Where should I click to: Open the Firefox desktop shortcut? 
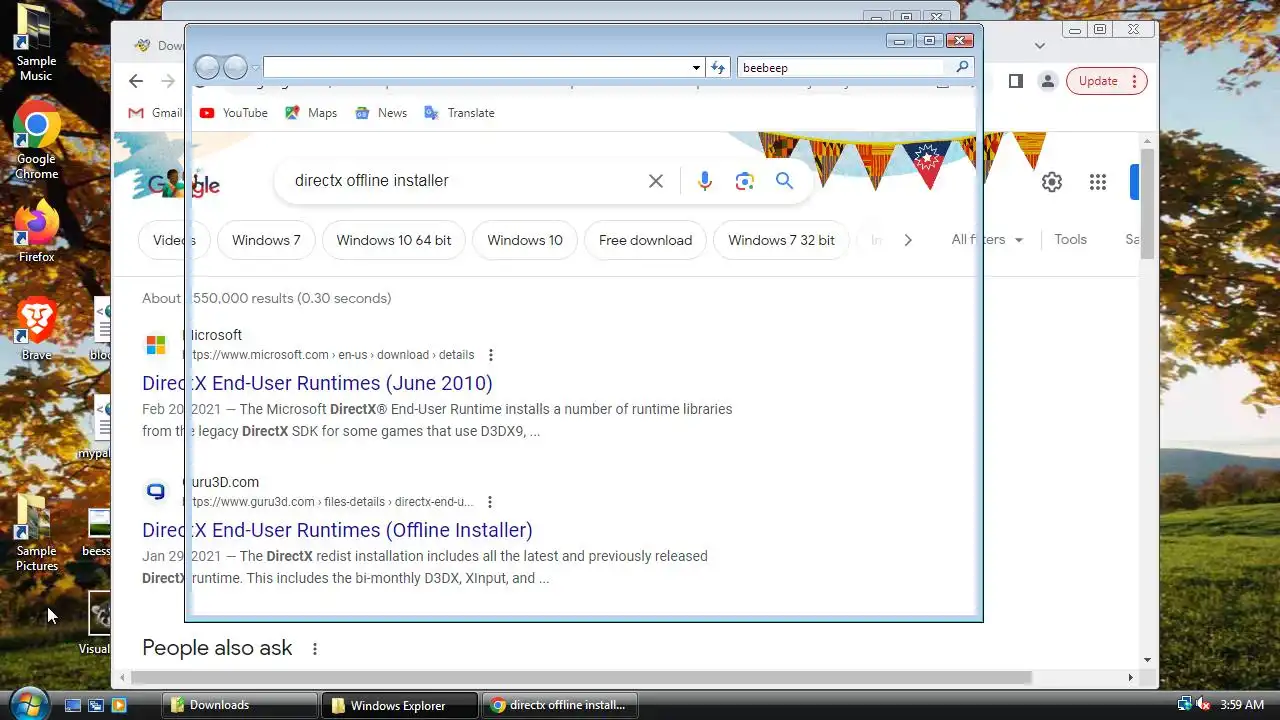click(x=36, y=230)
